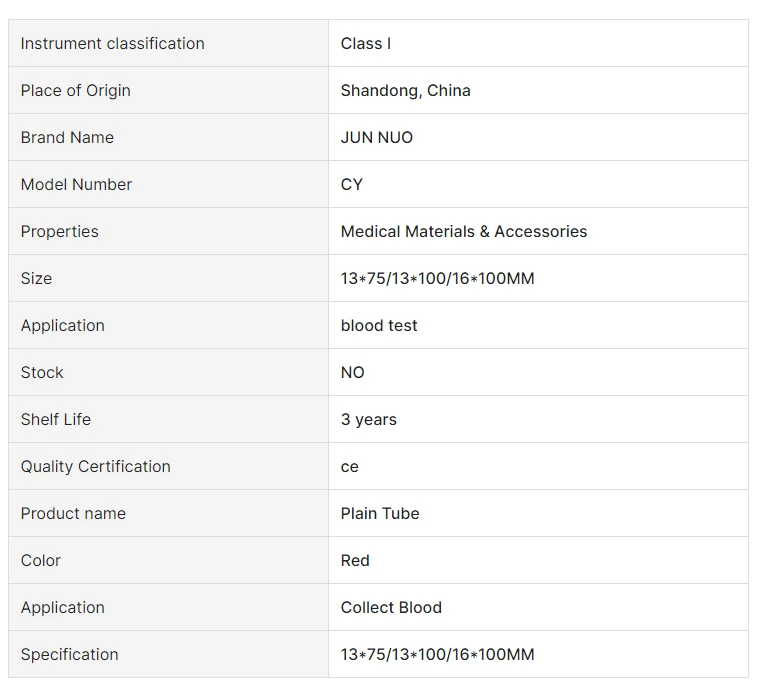
Task: Click the Size row label
Action: click(x=36, y=278)
